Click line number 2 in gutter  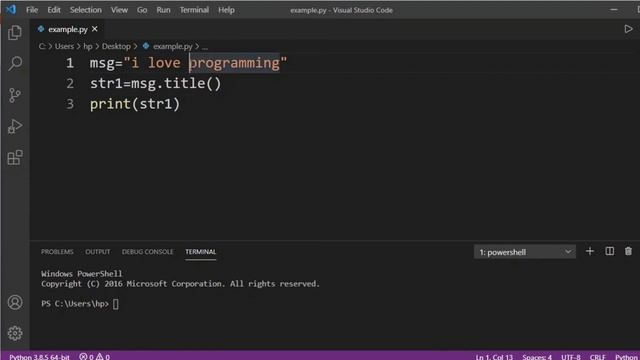[70, 83]
